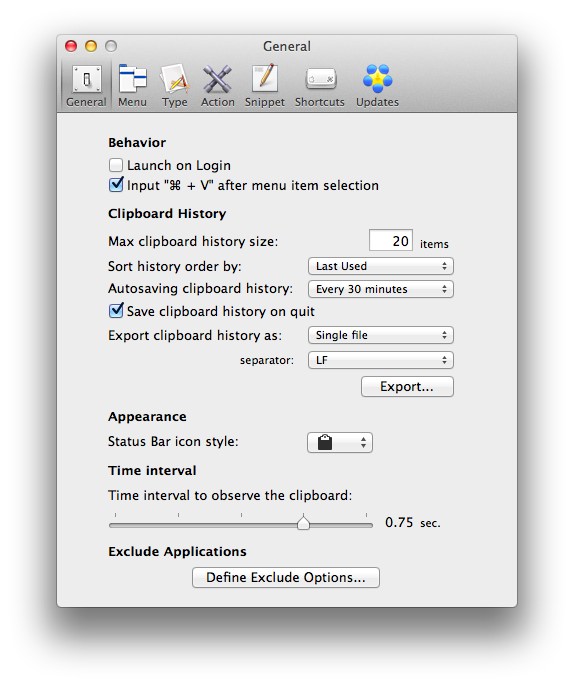This screenshot has width=574, height=686.
Task: Open the separator dropdown showing LF
Action: pos(381,360)
